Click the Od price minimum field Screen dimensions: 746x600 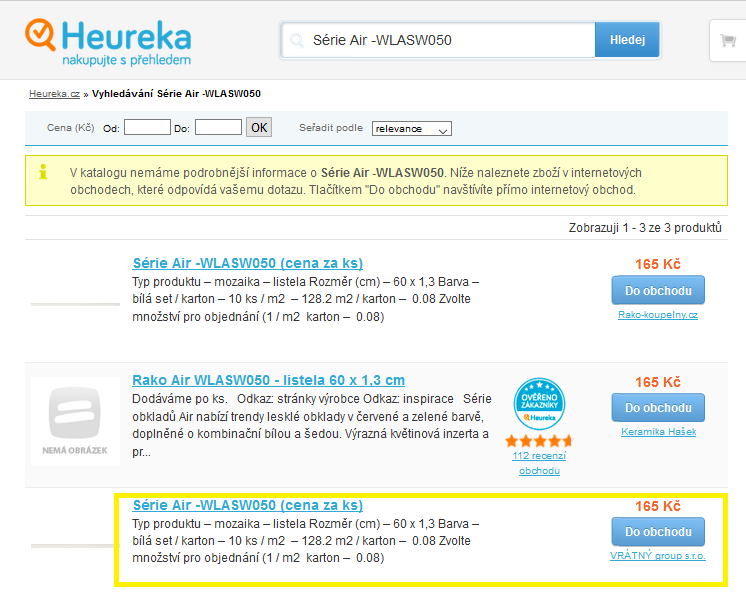(x=147, y=128)
